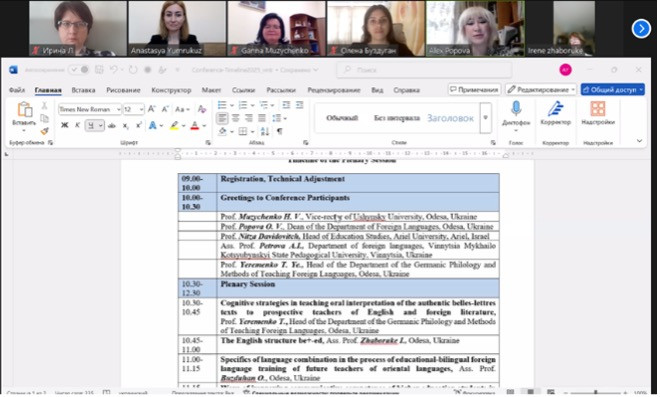The image size is (660, 397).
Task: Click the Примечания comments button
Action: pos(474,90)
